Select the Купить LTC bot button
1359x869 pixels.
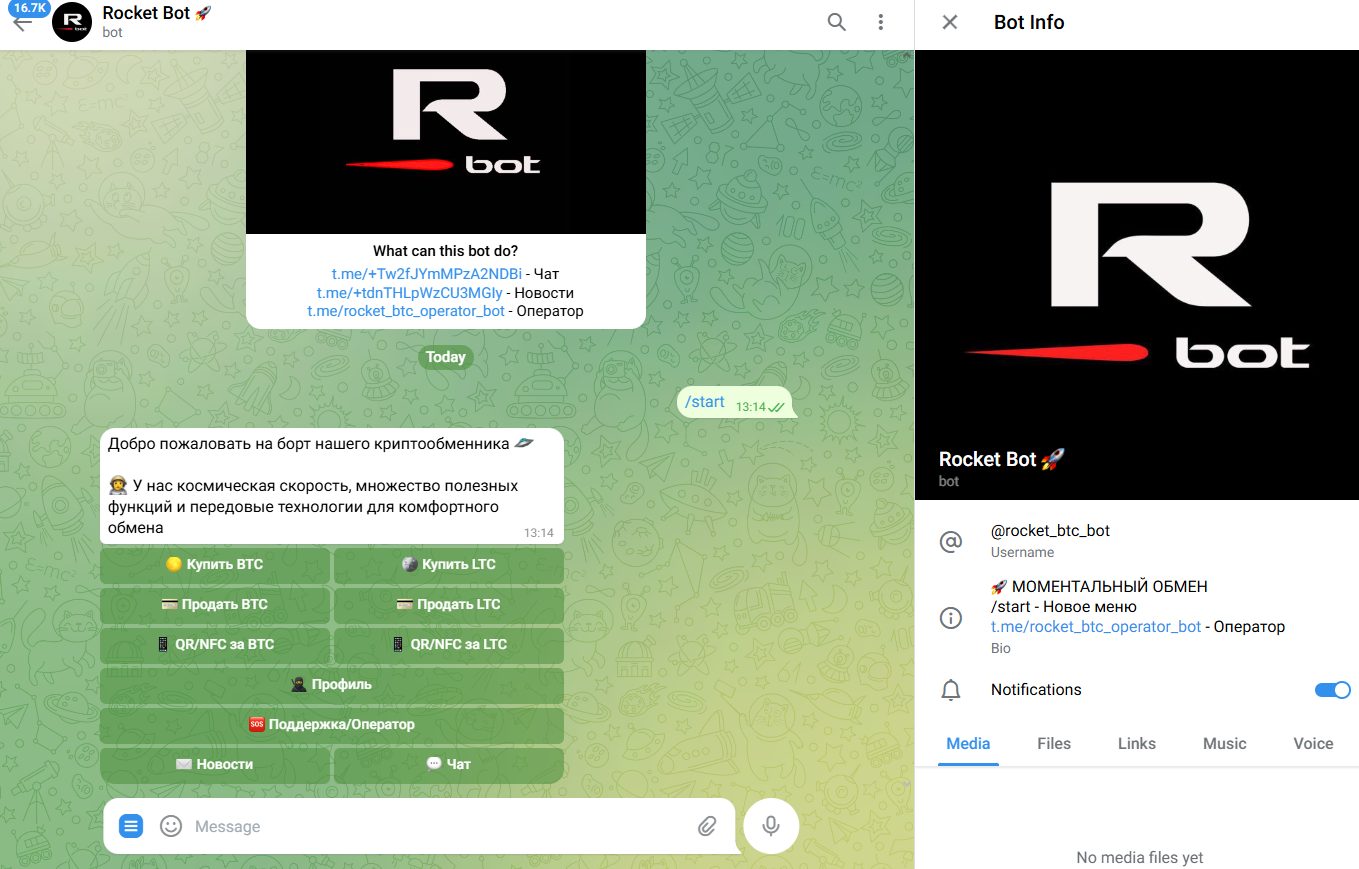pyautogui.click(x=449, y=565)
